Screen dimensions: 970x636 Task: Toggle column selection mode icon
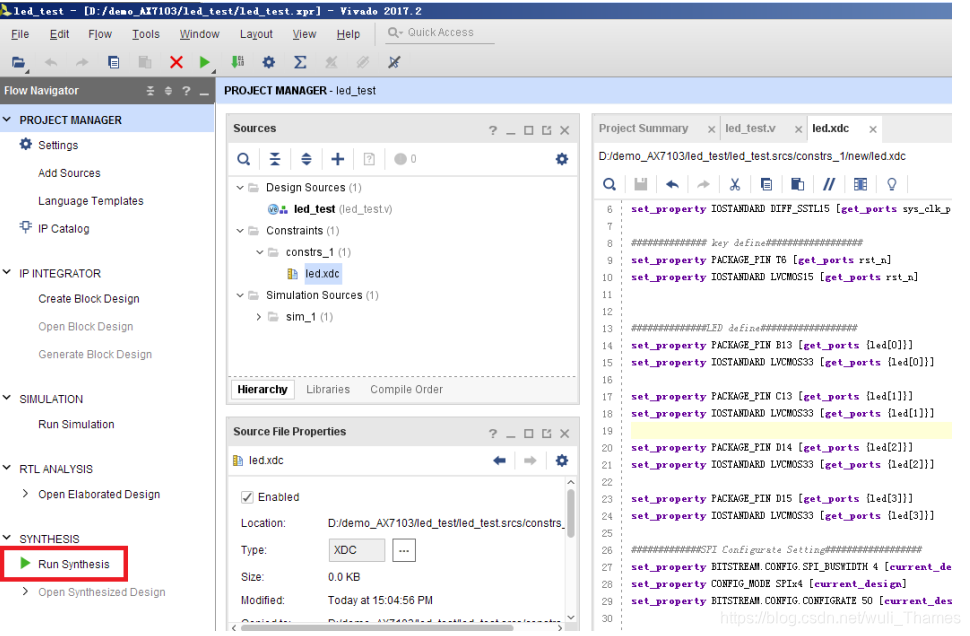tap(861, 184)
